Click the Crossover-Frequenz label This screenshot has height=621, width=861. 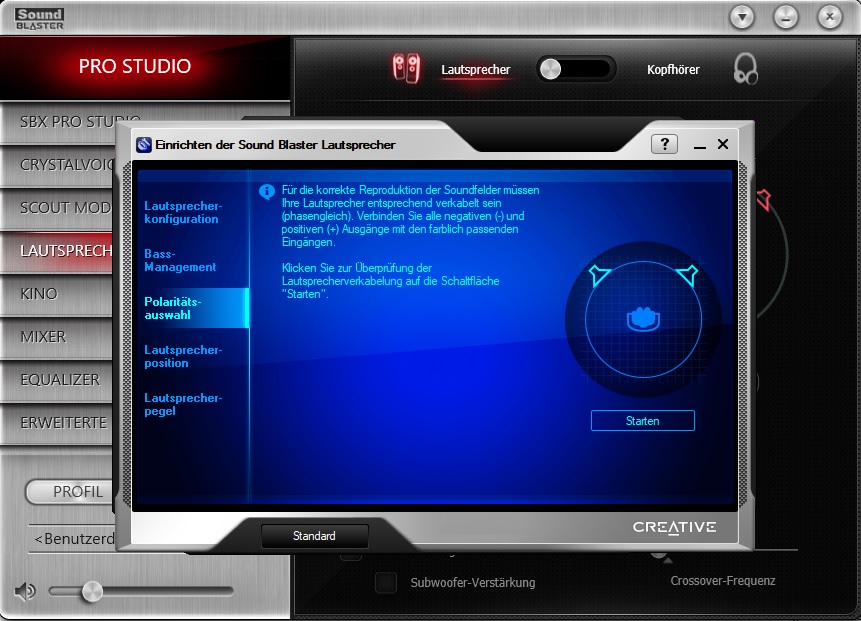point(723,581)
